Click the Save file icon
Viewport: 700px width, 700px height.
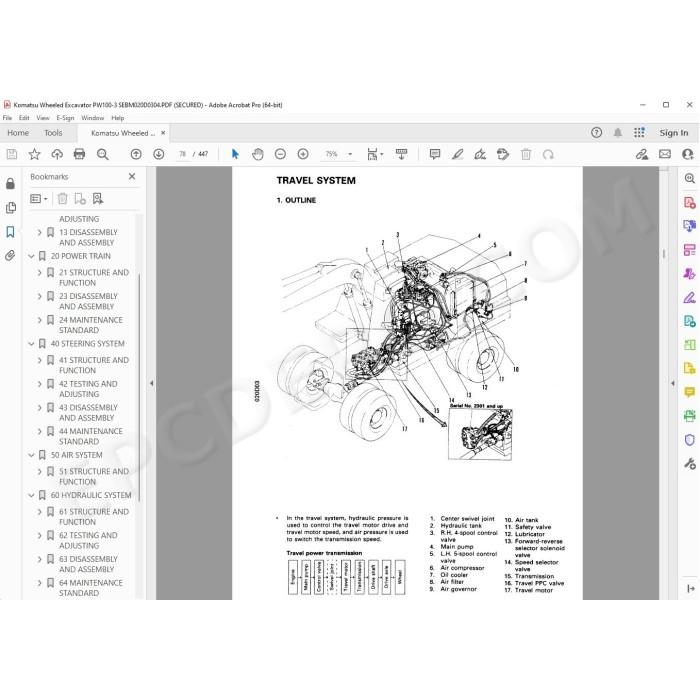coord(12,154)
